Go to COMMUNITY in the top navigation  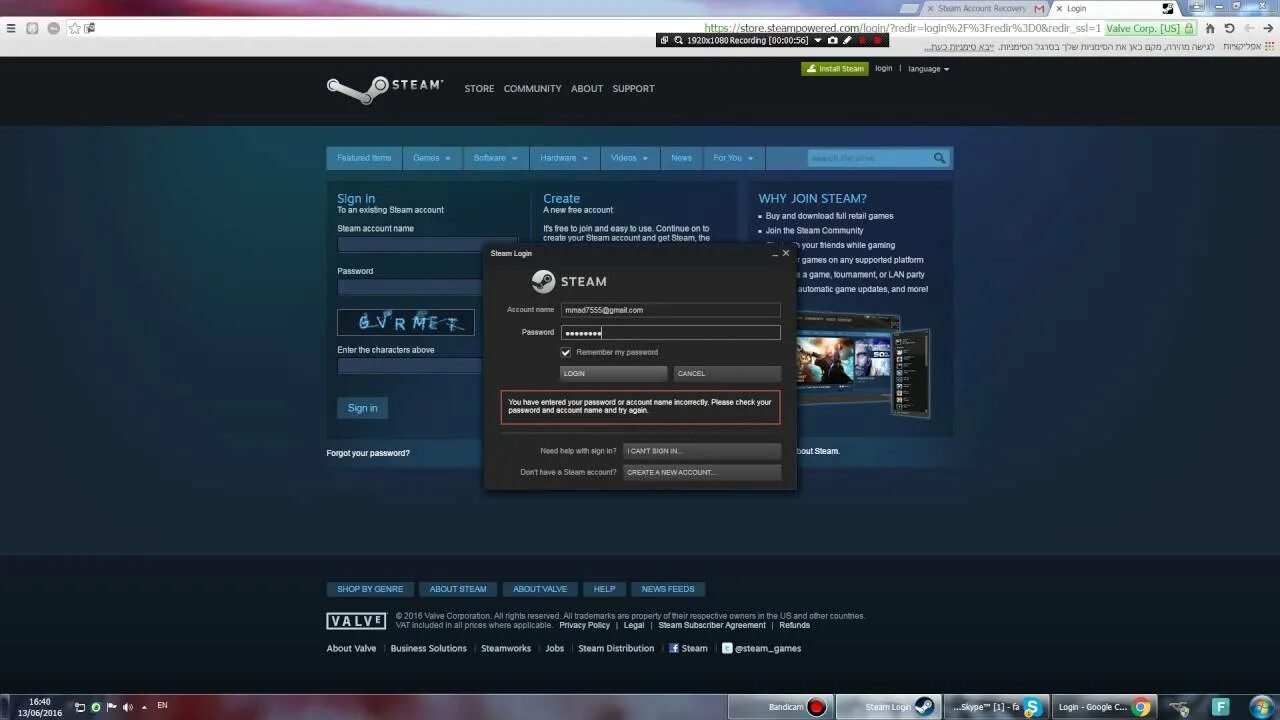click(x=532, y=89)
